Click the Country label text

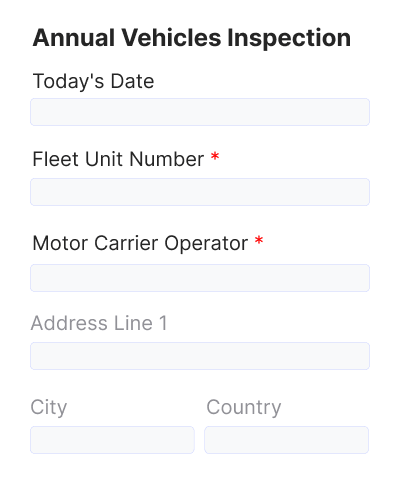point(244,408)
